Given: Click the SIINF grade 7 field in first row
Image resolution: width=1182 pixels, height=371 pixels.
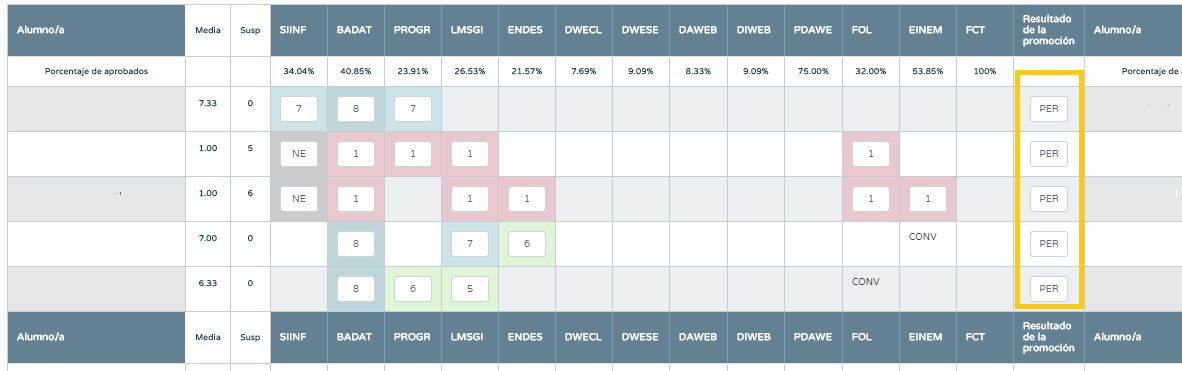Looking at the screenshot, I should pos(299,109).
